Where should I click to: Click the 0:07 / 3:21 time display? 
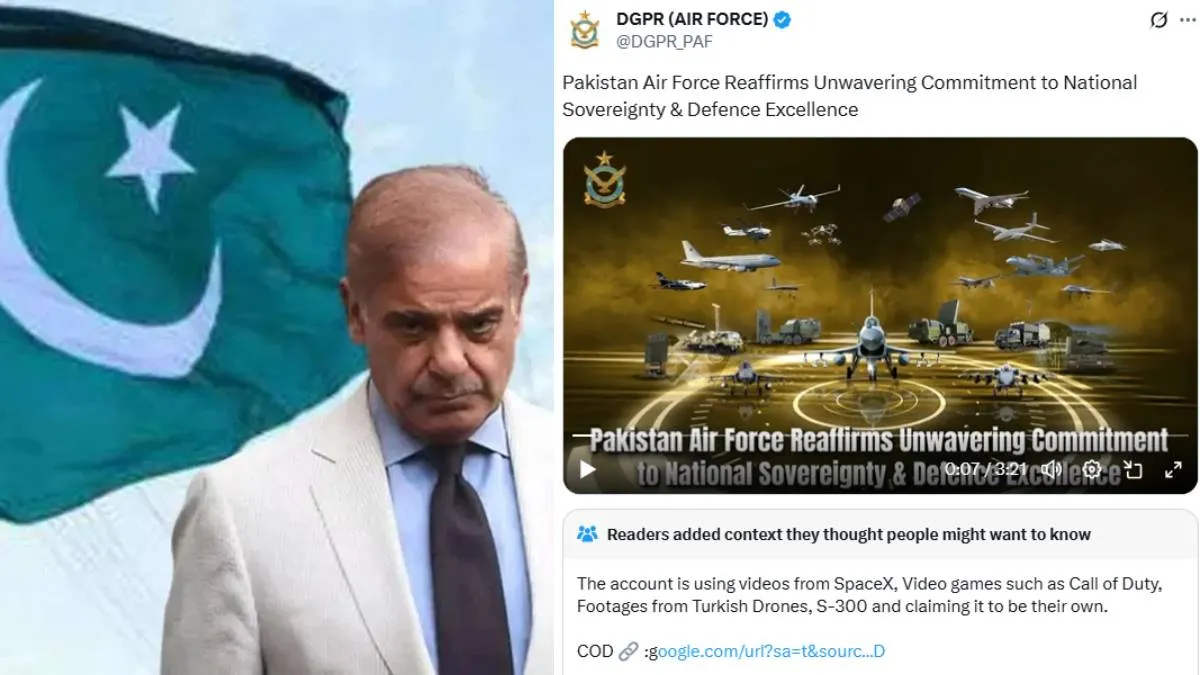pos(986,468)
